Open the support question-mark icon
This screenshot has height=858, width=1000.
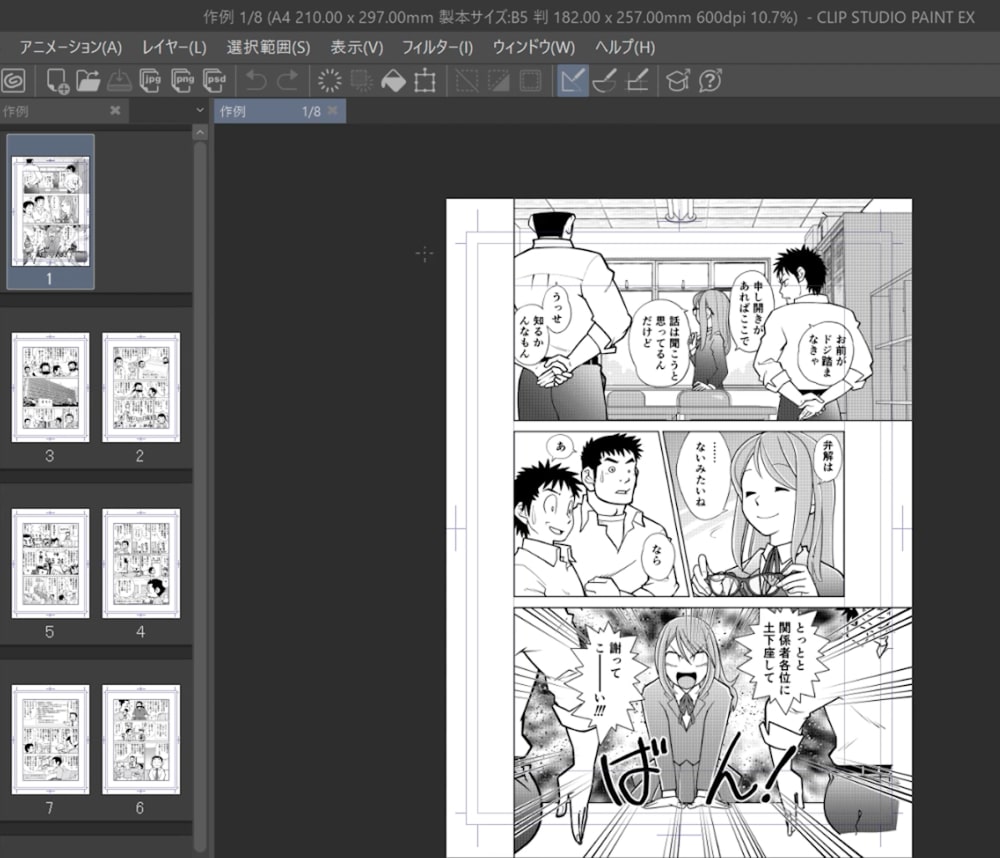click(x=710, y=81)
